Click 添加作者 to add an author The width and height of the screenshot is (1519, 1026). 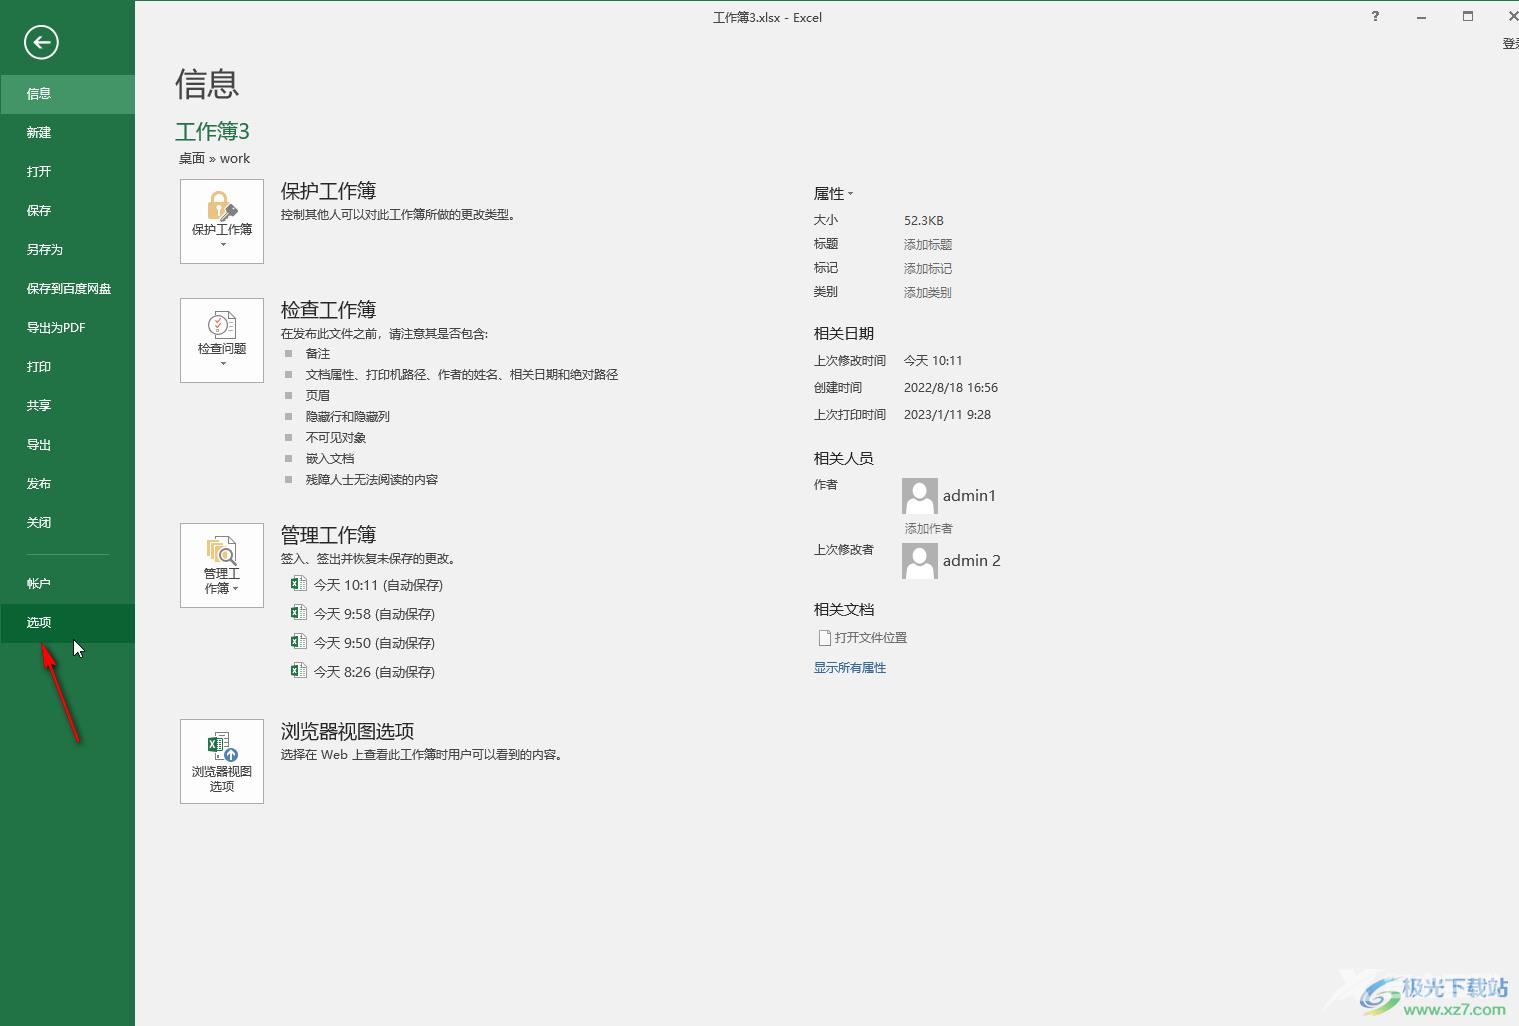[x=929, y=529]
